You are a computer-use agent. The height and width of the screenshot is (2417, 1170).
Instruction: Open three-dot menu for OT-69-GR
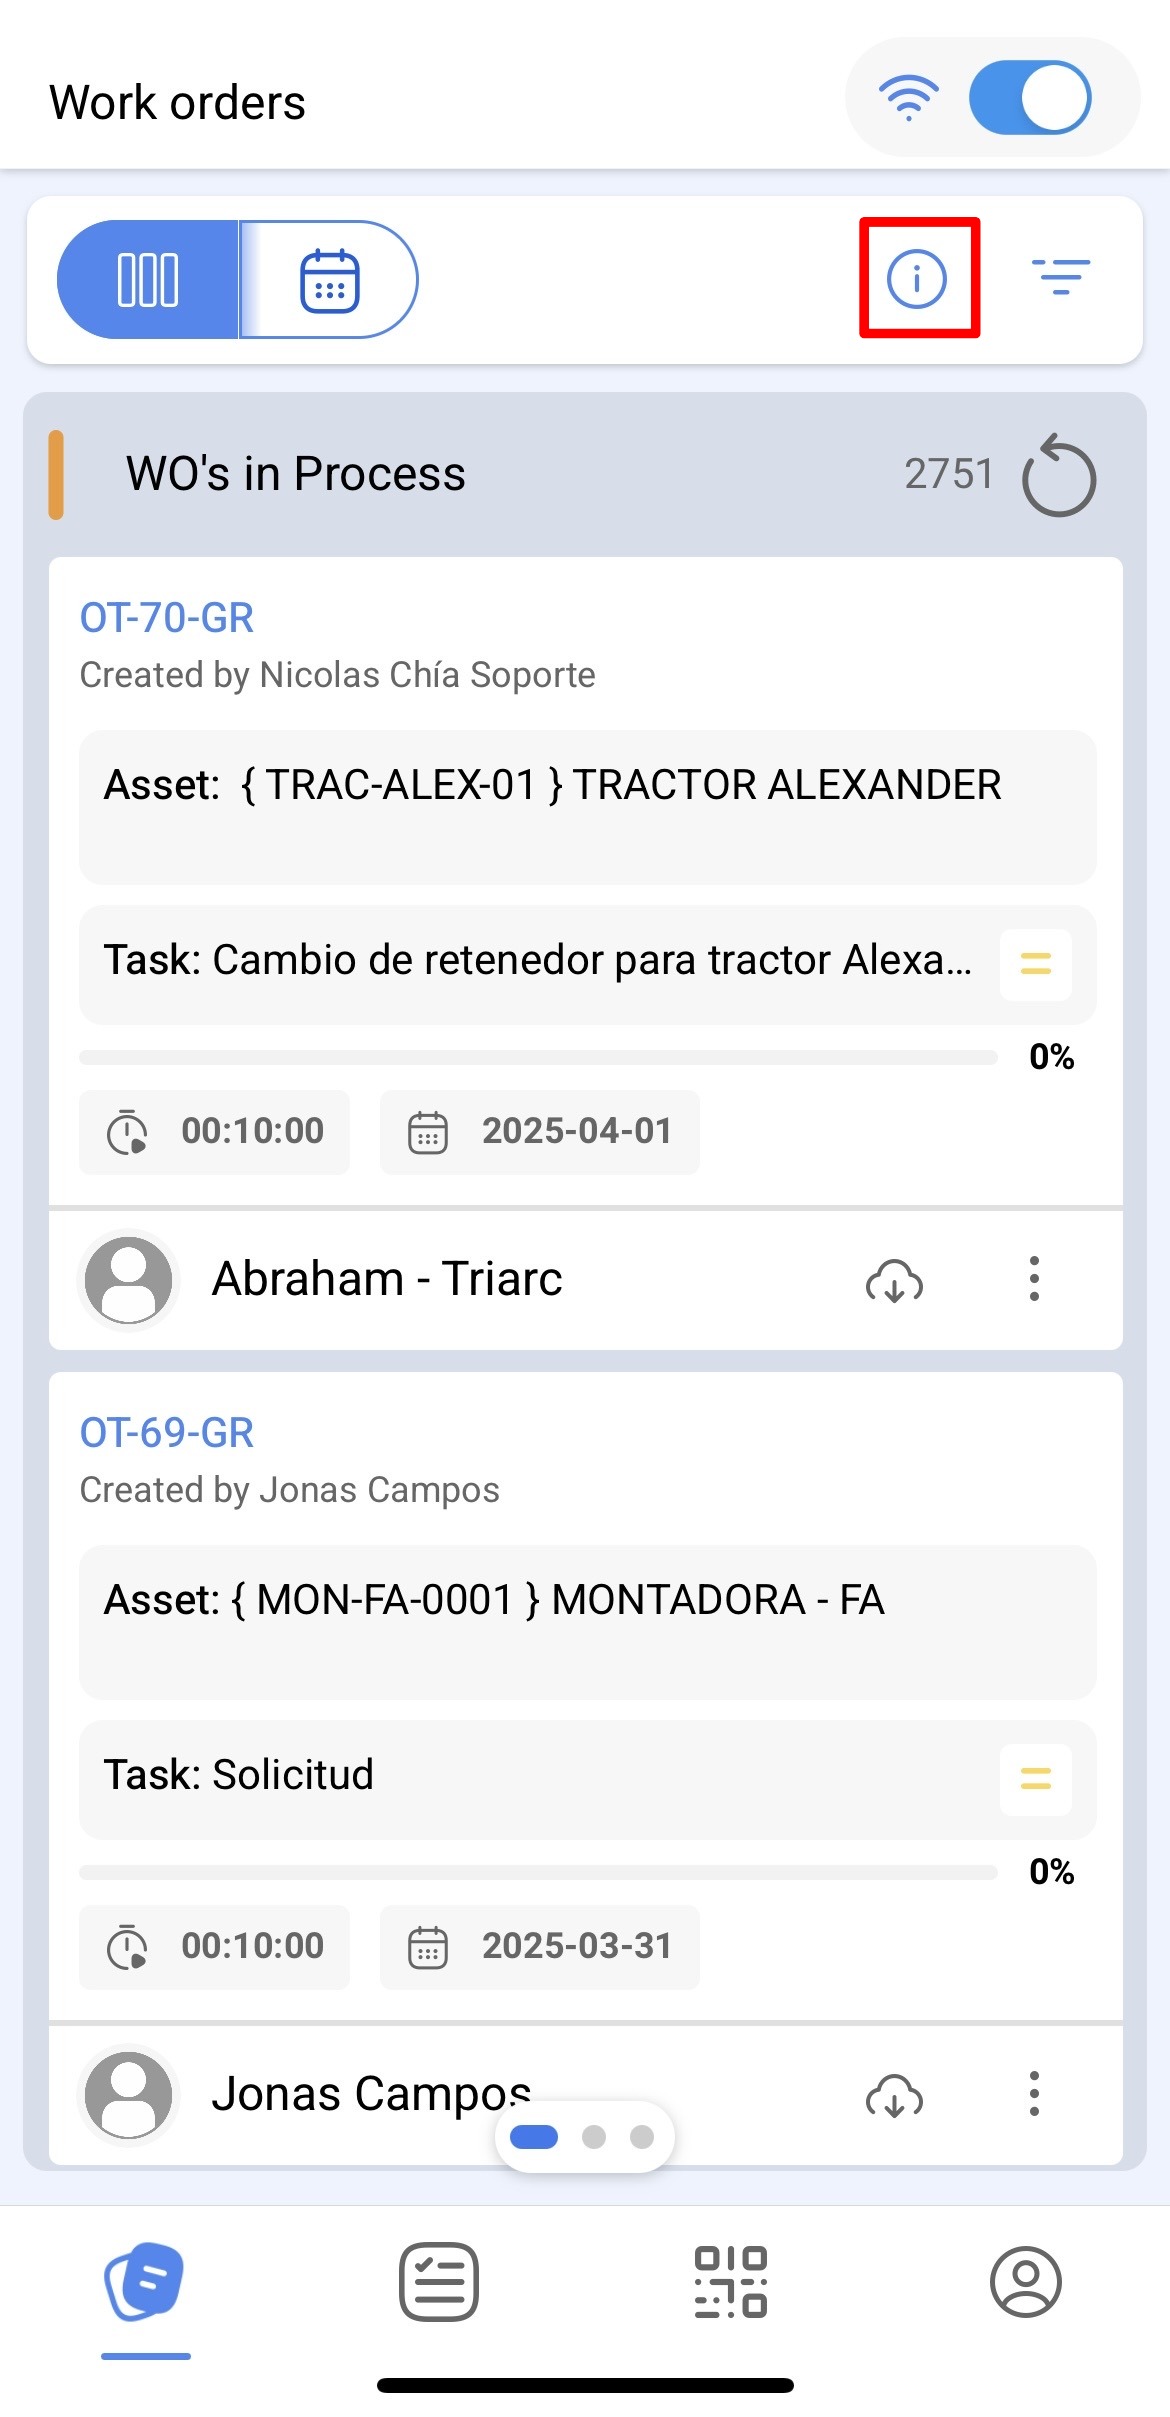click(1034, 2094)
